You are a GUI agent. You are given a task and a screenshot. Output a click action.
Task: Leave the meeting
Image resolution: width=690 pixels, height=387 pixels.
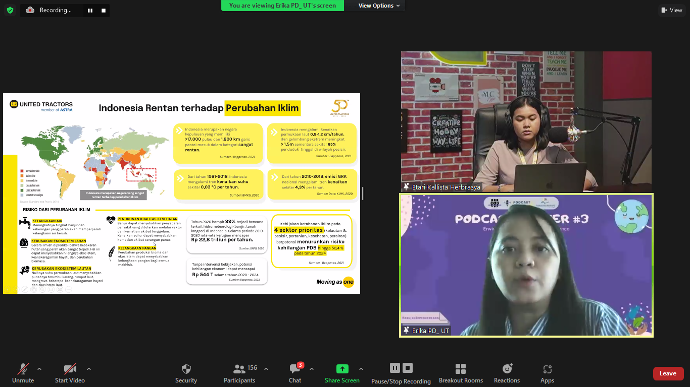pos(668,373)
